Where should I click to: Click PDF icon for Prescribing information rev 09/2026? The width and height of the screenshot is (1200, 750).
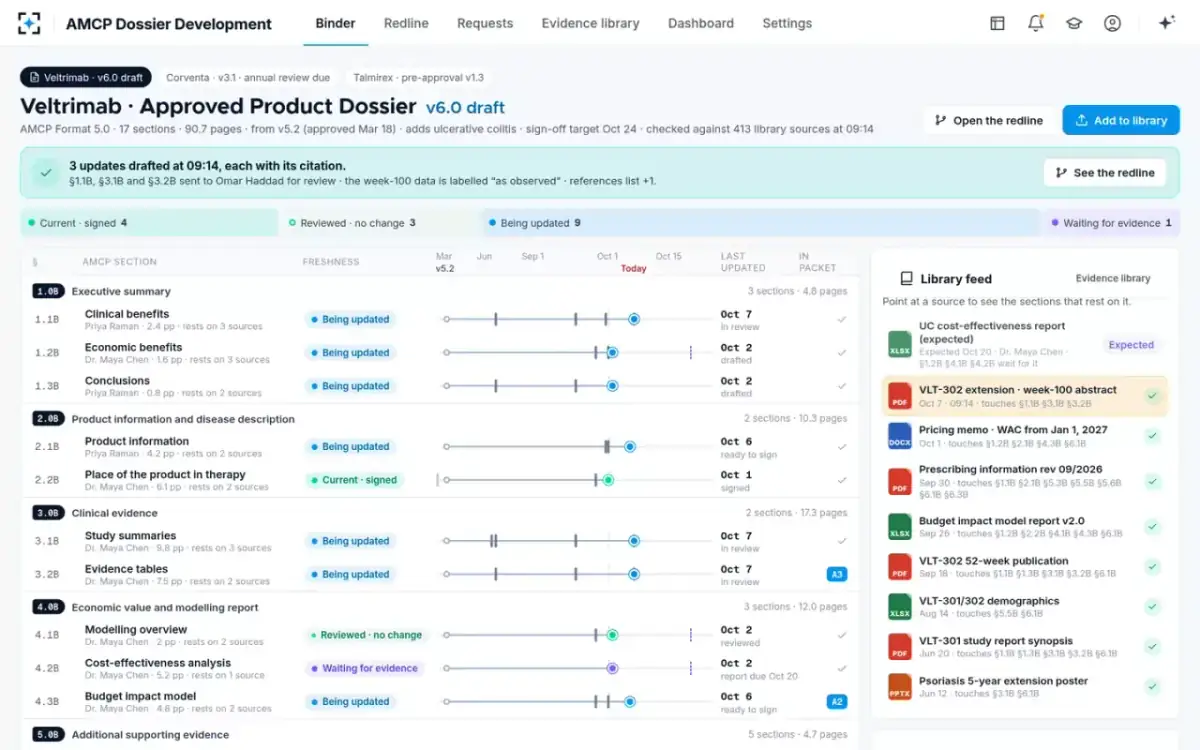[x=900, y=481]
